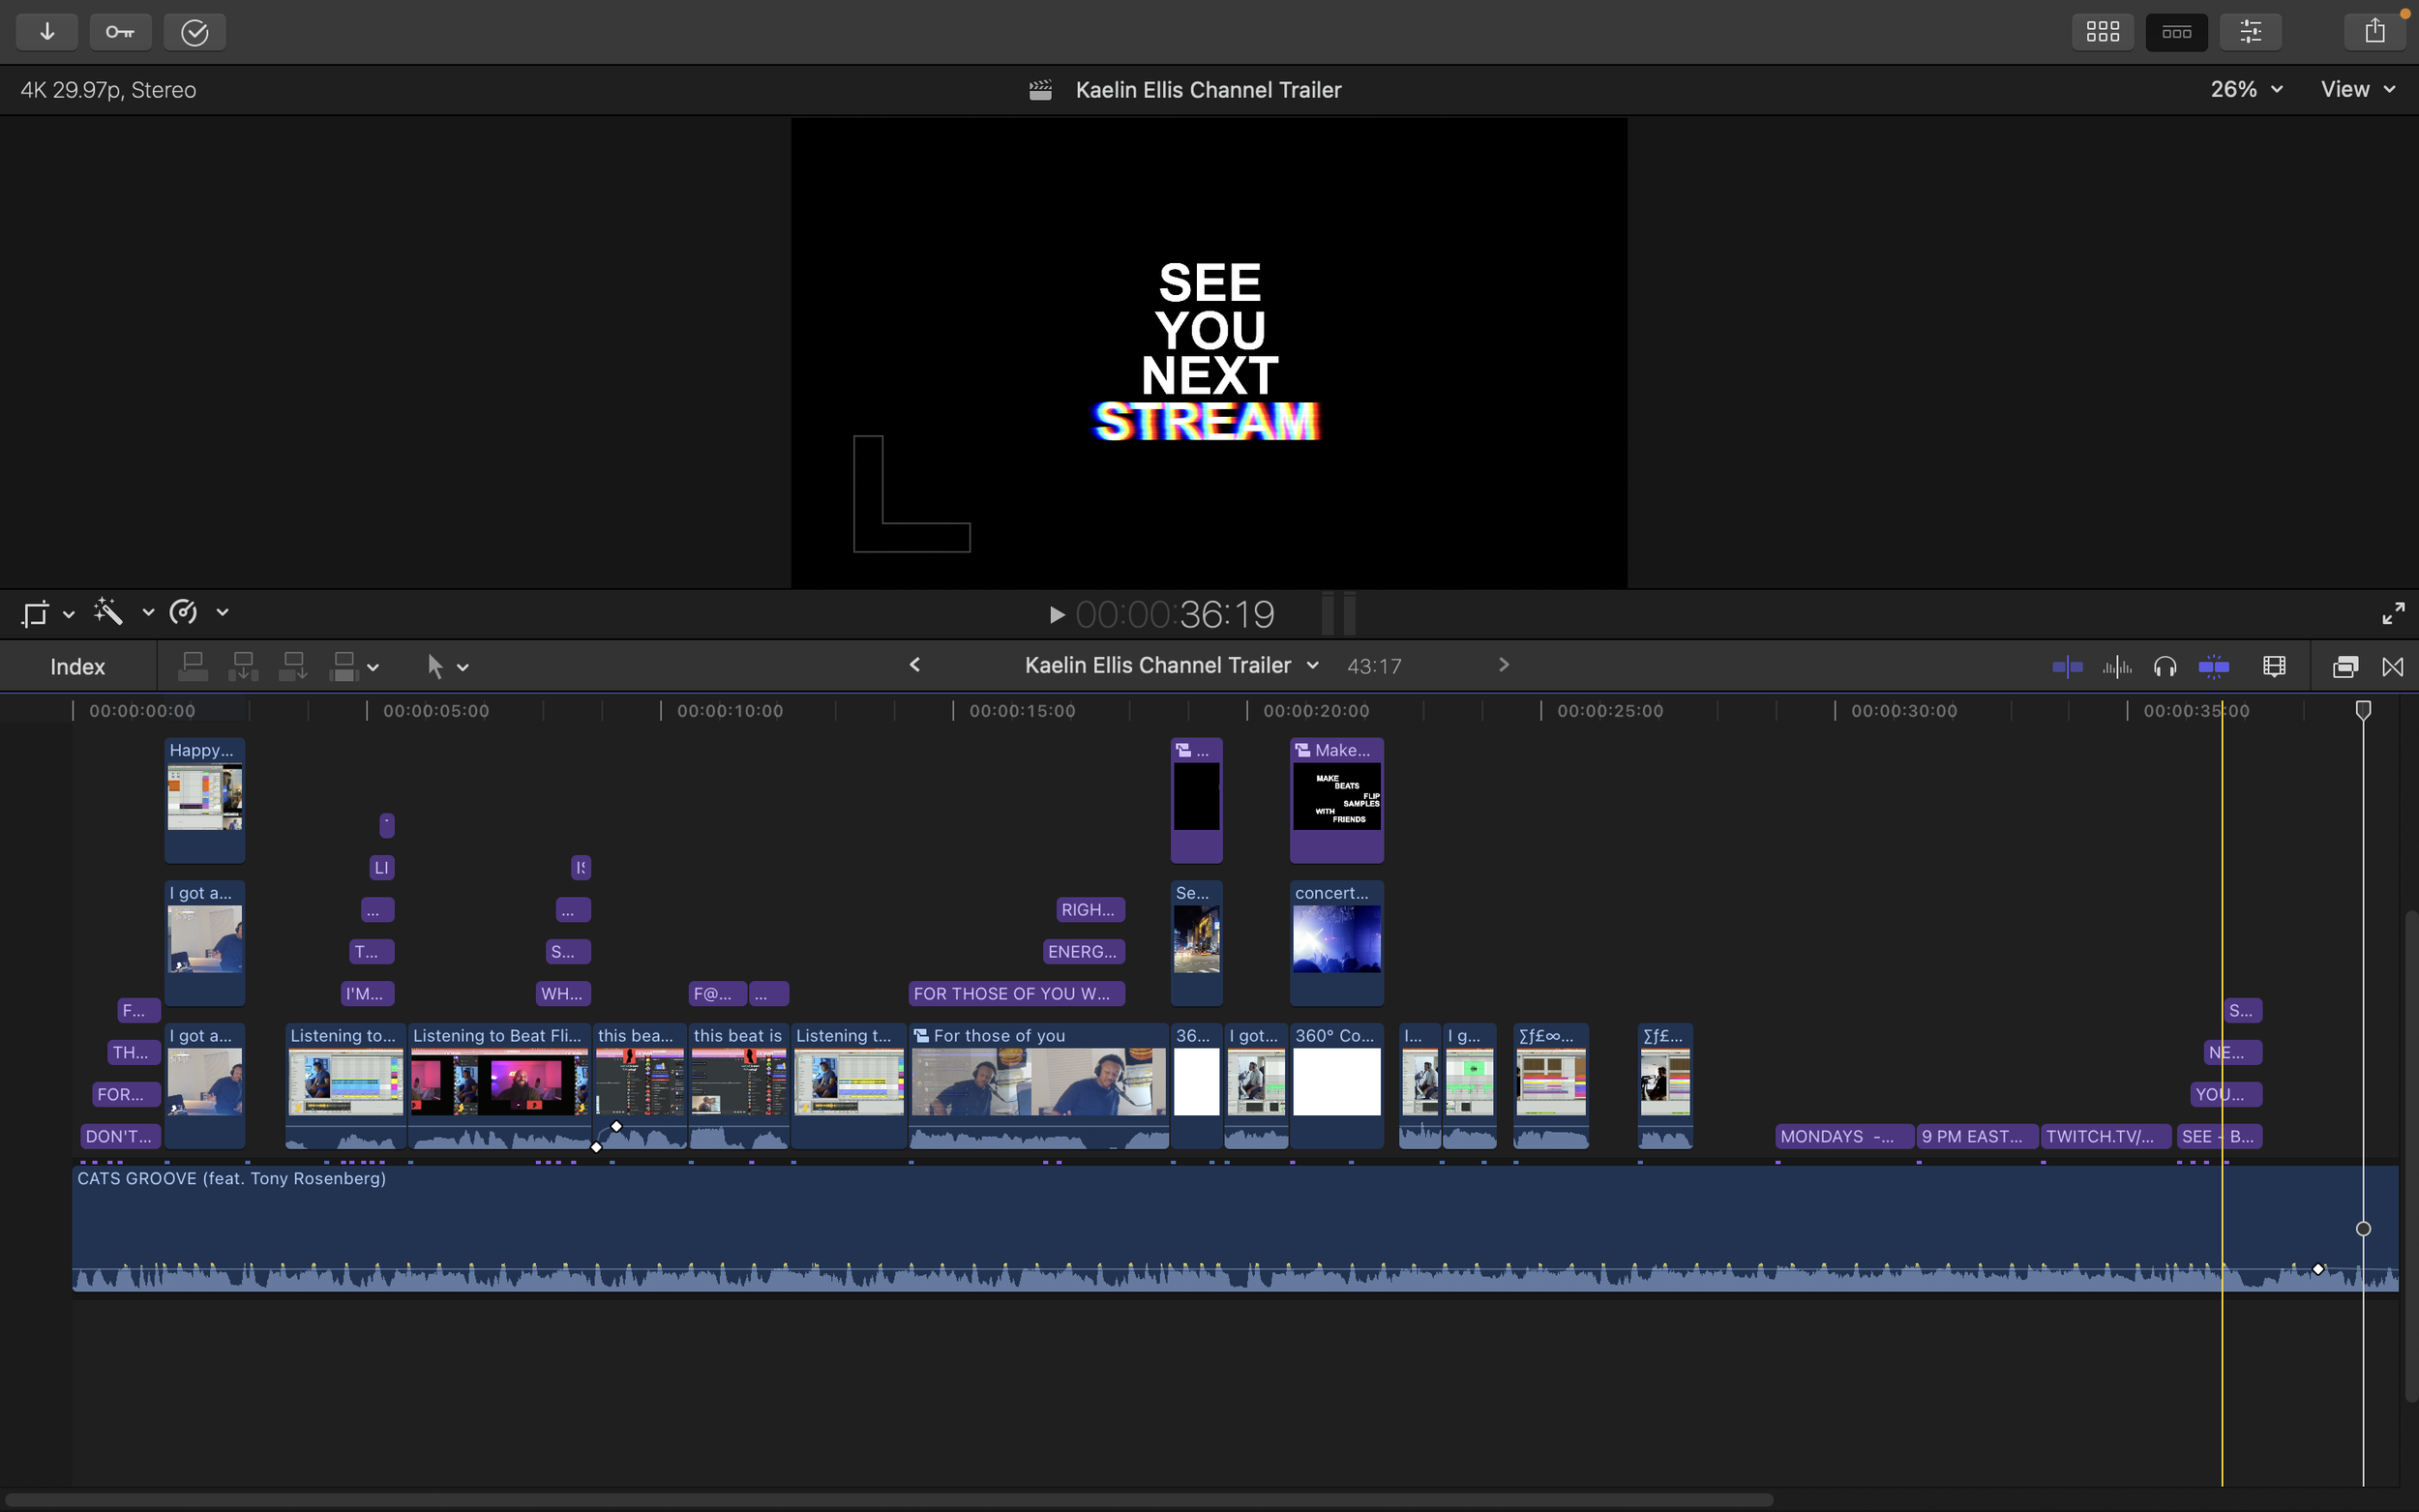Screen dimensions: 2419x1512
Task: View Background Tasks (checkmark icon)
Action: point(194,31)
